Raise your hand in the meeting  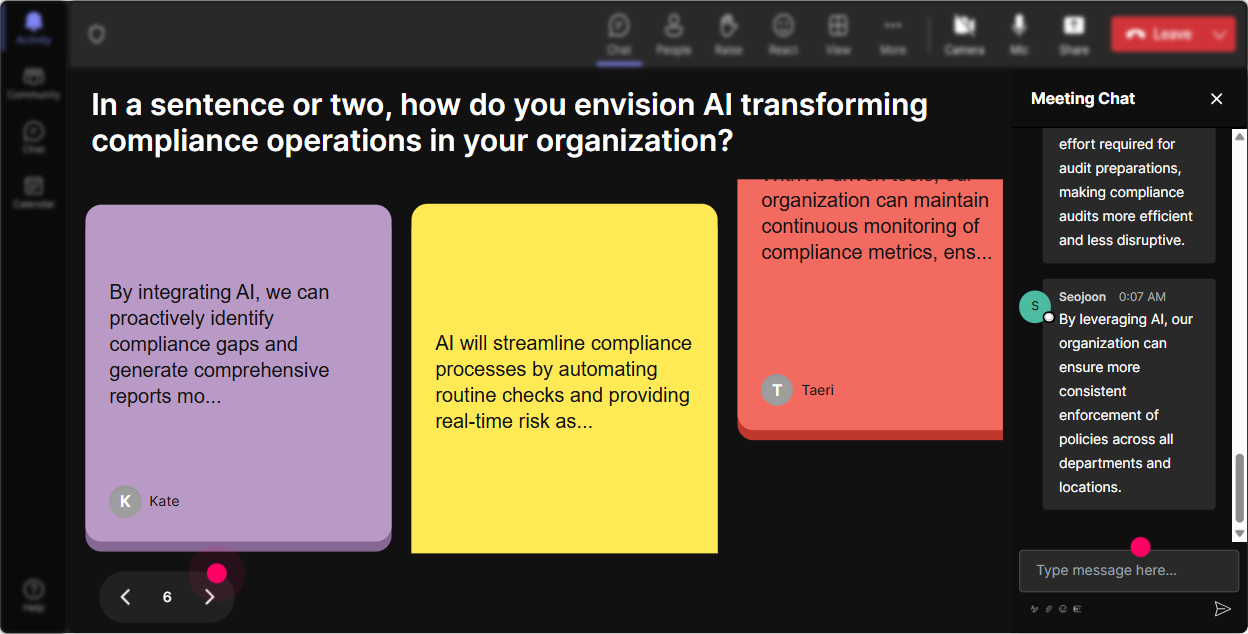(x=728, y=34)
